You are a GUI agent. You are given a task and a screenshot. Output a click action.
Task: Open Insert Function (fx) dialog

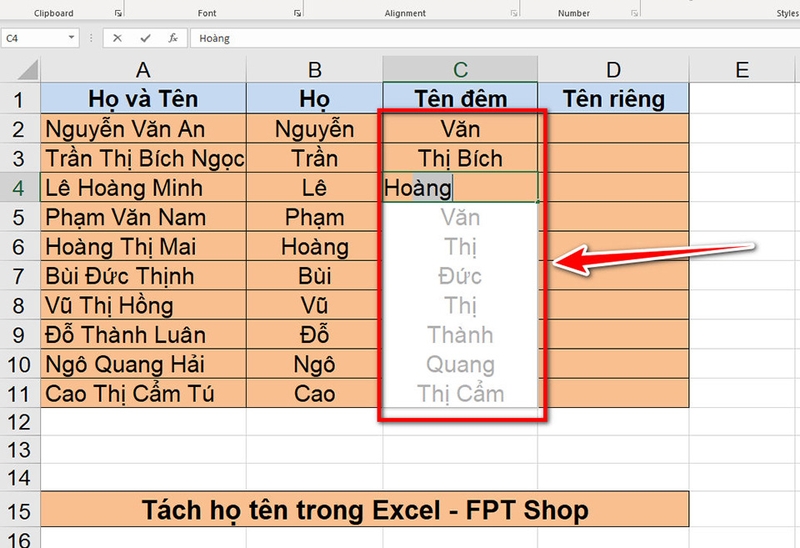pyautogui.click(x=173, y=38)
